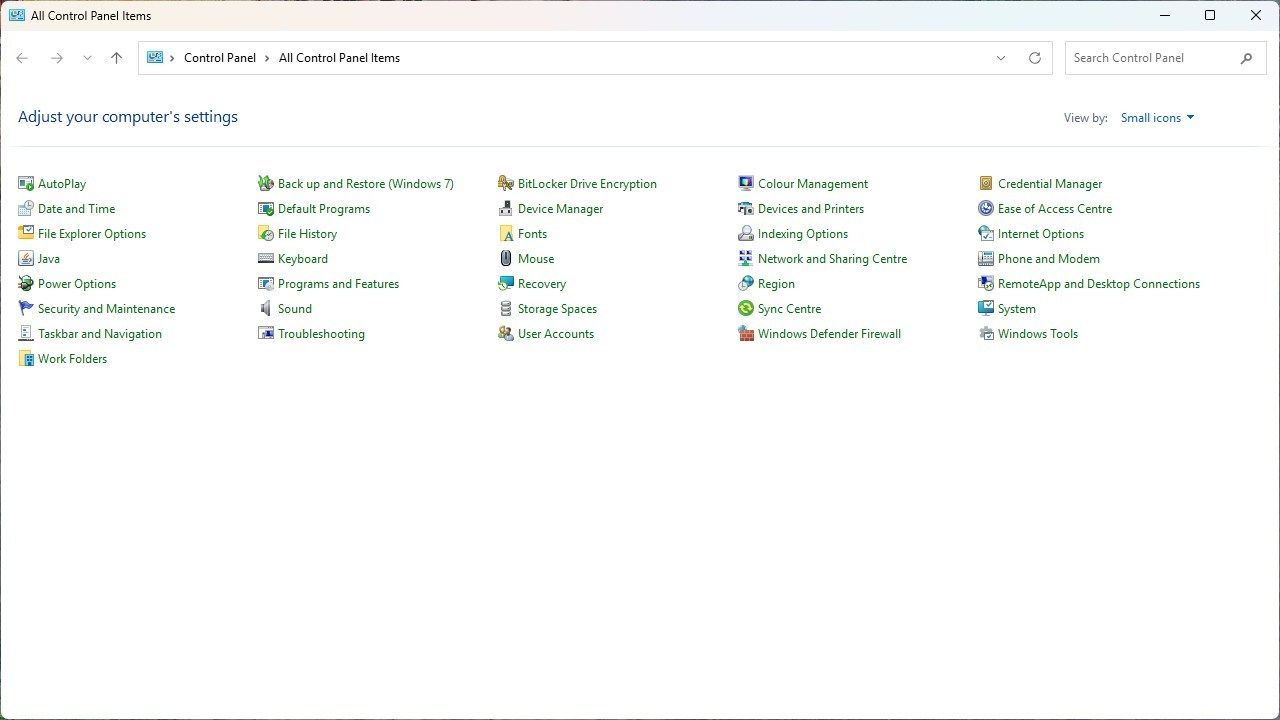Expand the View by Small icons dropdown
The width and height of the screenshot is (1280, 720).
point(1158,118)
